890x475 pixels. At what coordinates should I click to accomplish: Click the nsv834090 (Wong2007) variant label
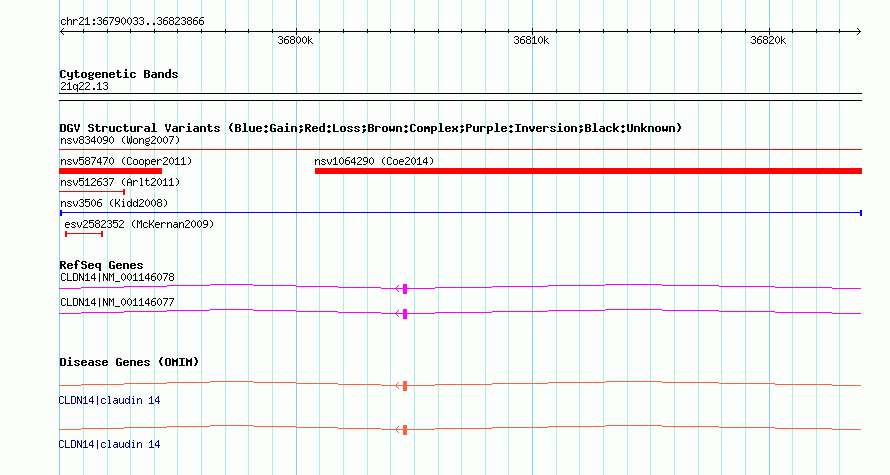tap(120, 140)
